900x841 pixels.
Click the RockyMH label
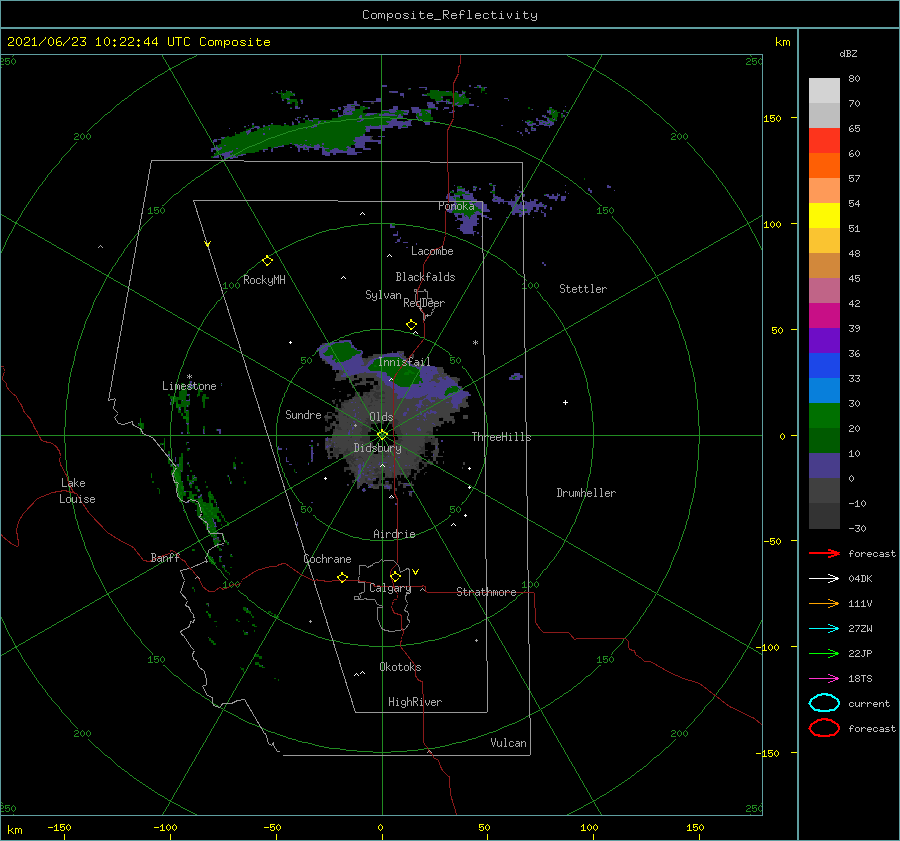(x=264, y=280)
